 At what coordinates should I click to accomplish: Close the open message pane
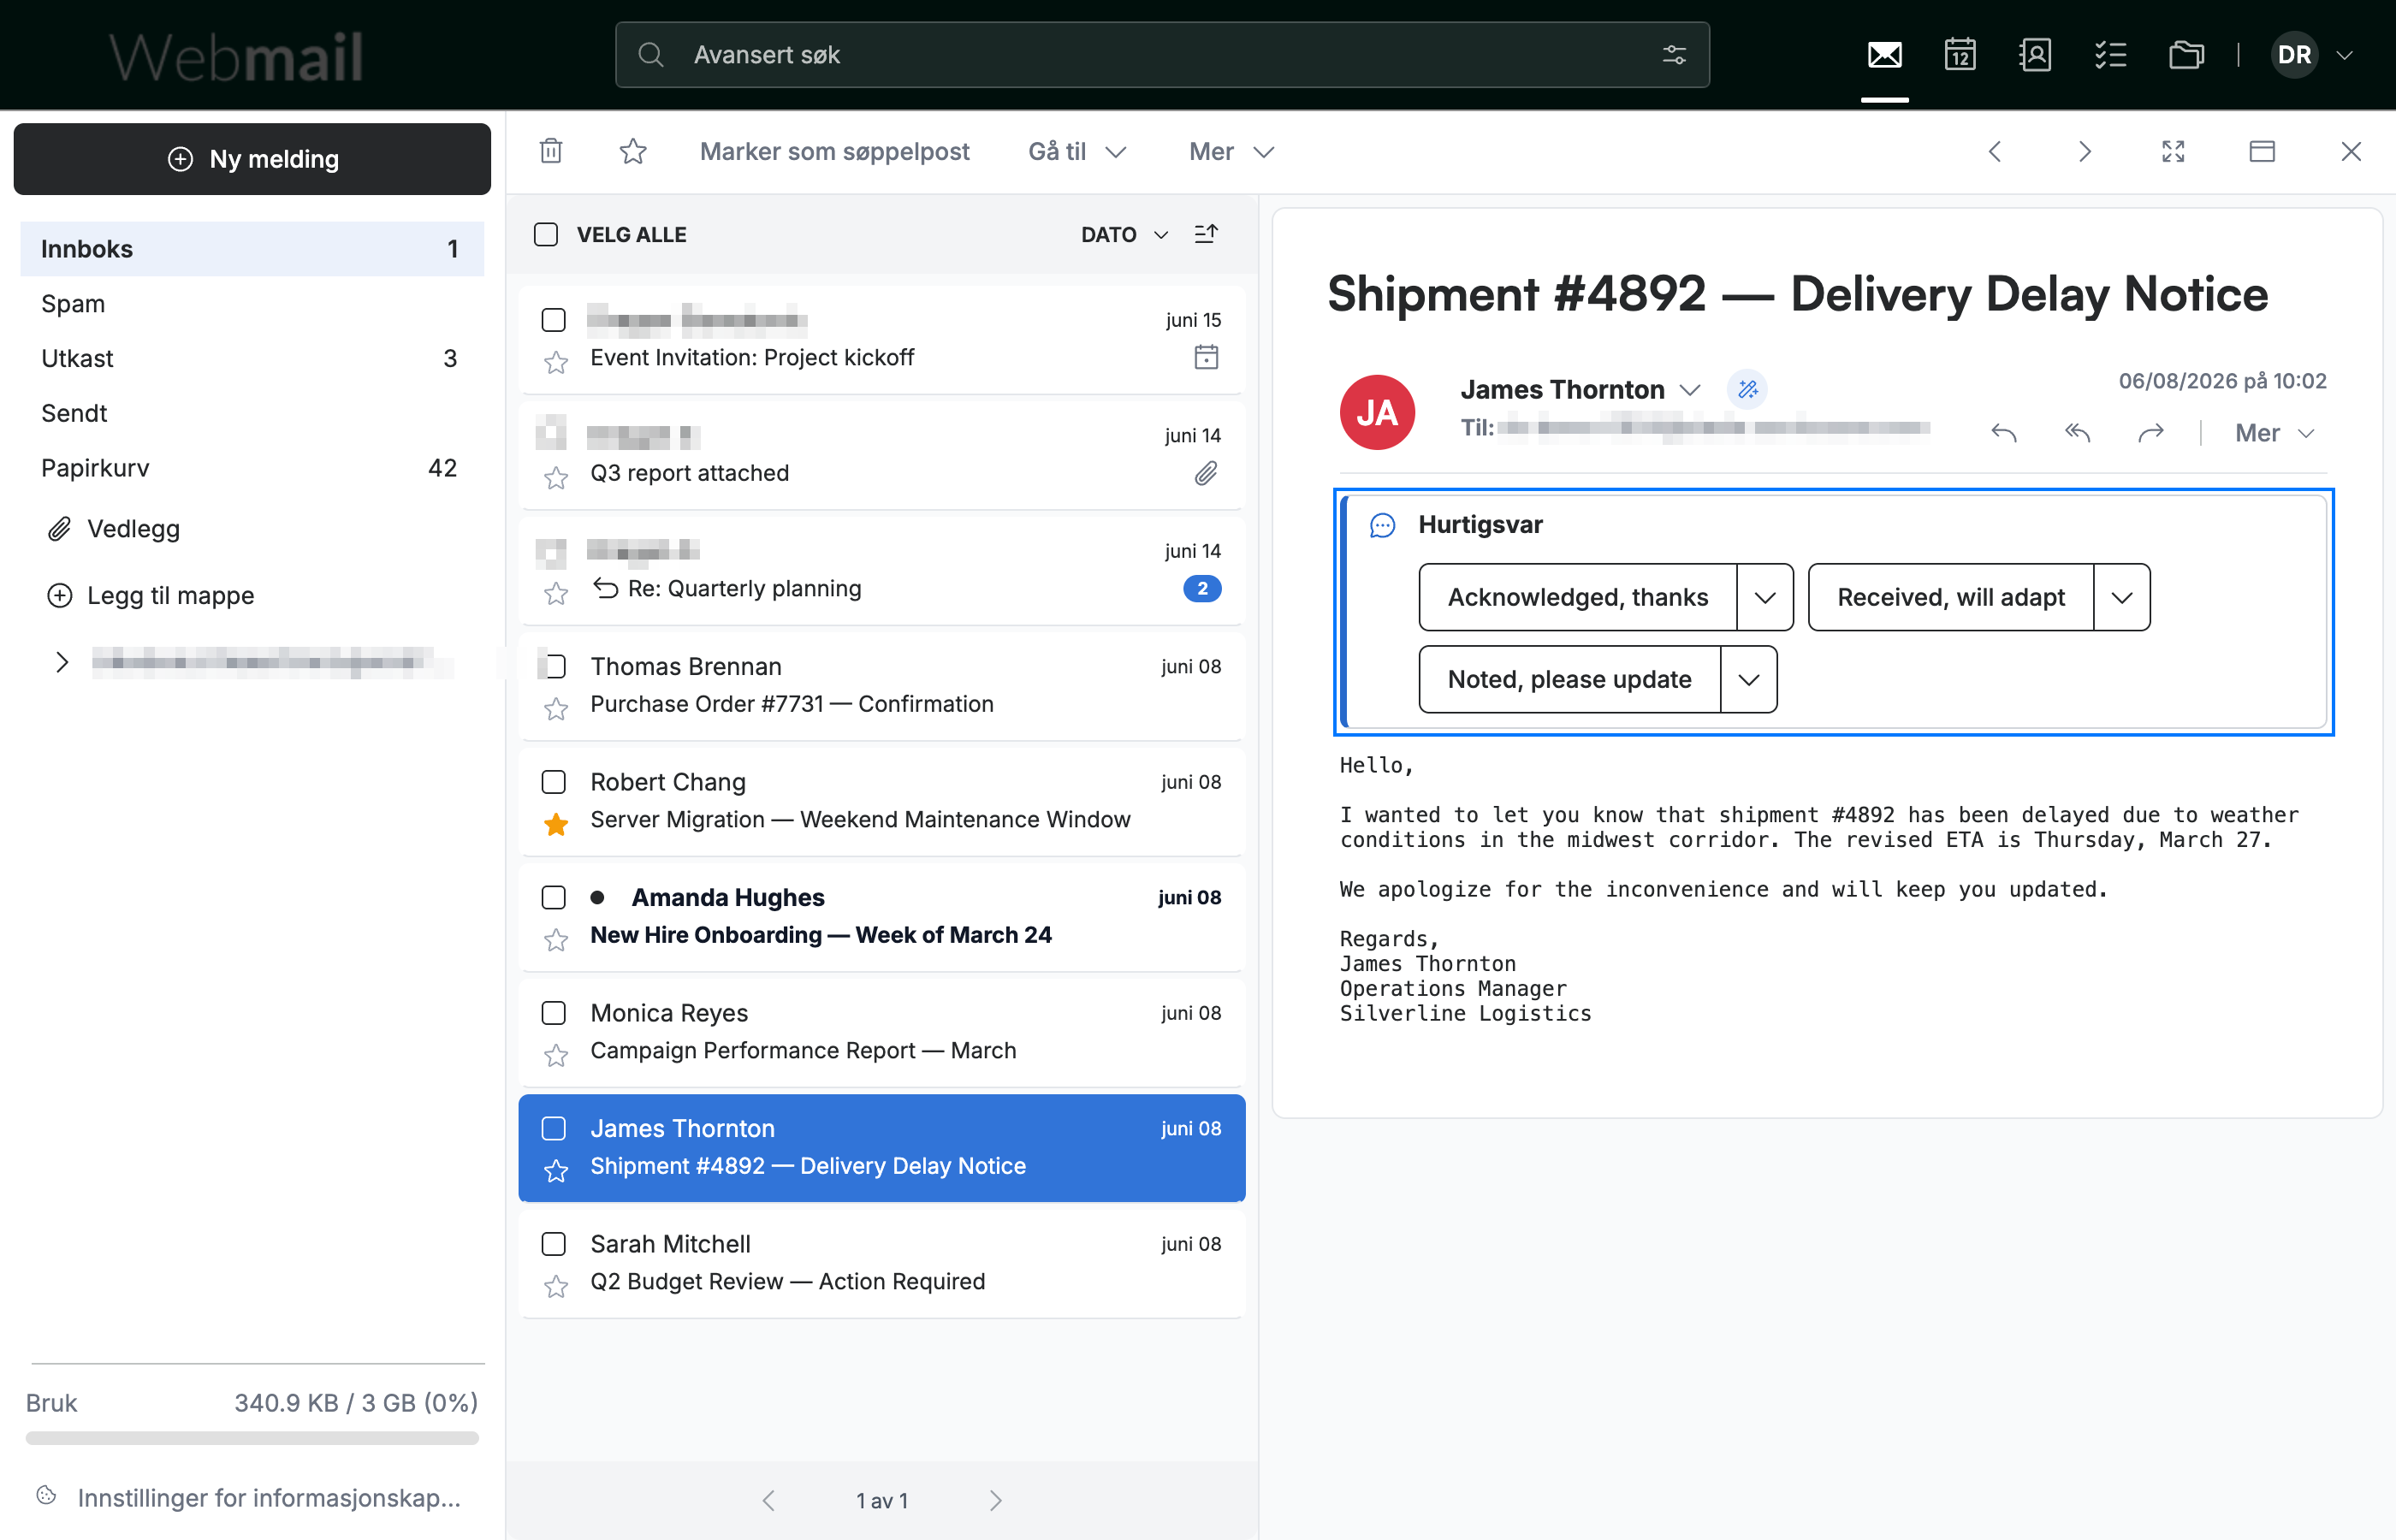click(x=2351, y=151)
